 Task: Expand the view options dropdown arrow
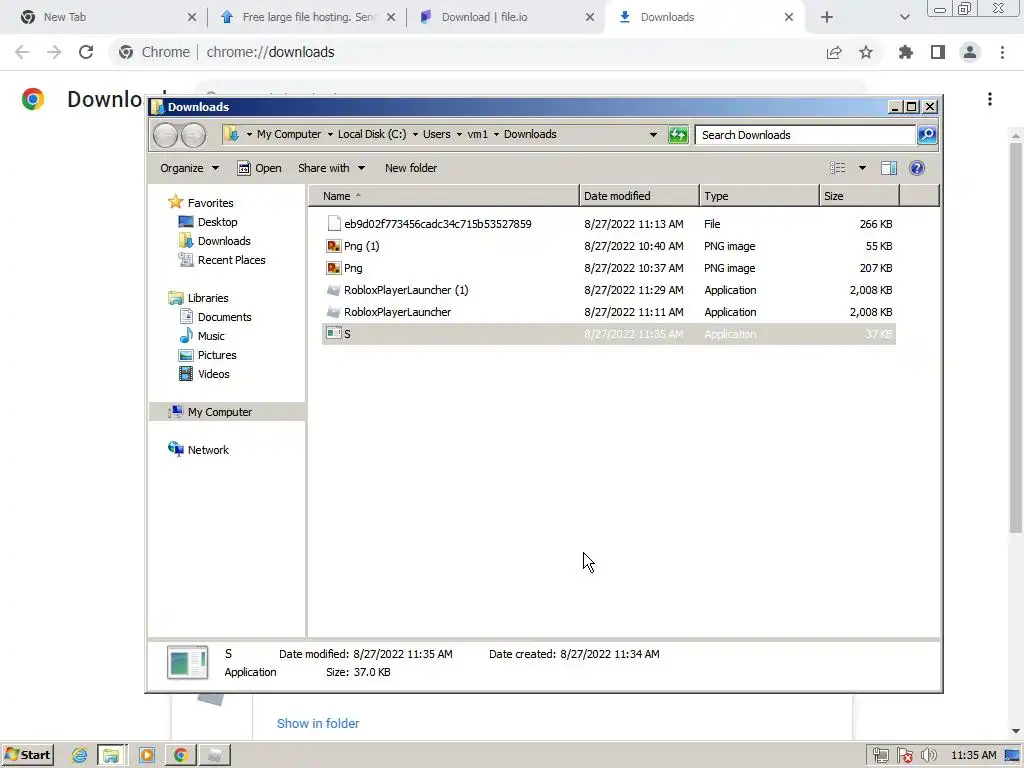click(x=862, y=168)
